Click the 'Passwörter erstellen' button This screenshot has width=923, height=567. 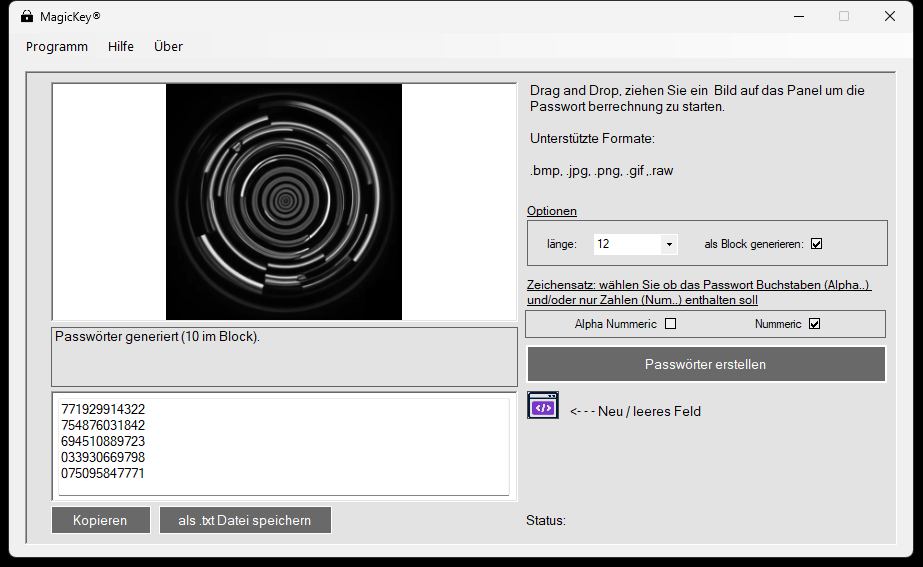point(706,364)
